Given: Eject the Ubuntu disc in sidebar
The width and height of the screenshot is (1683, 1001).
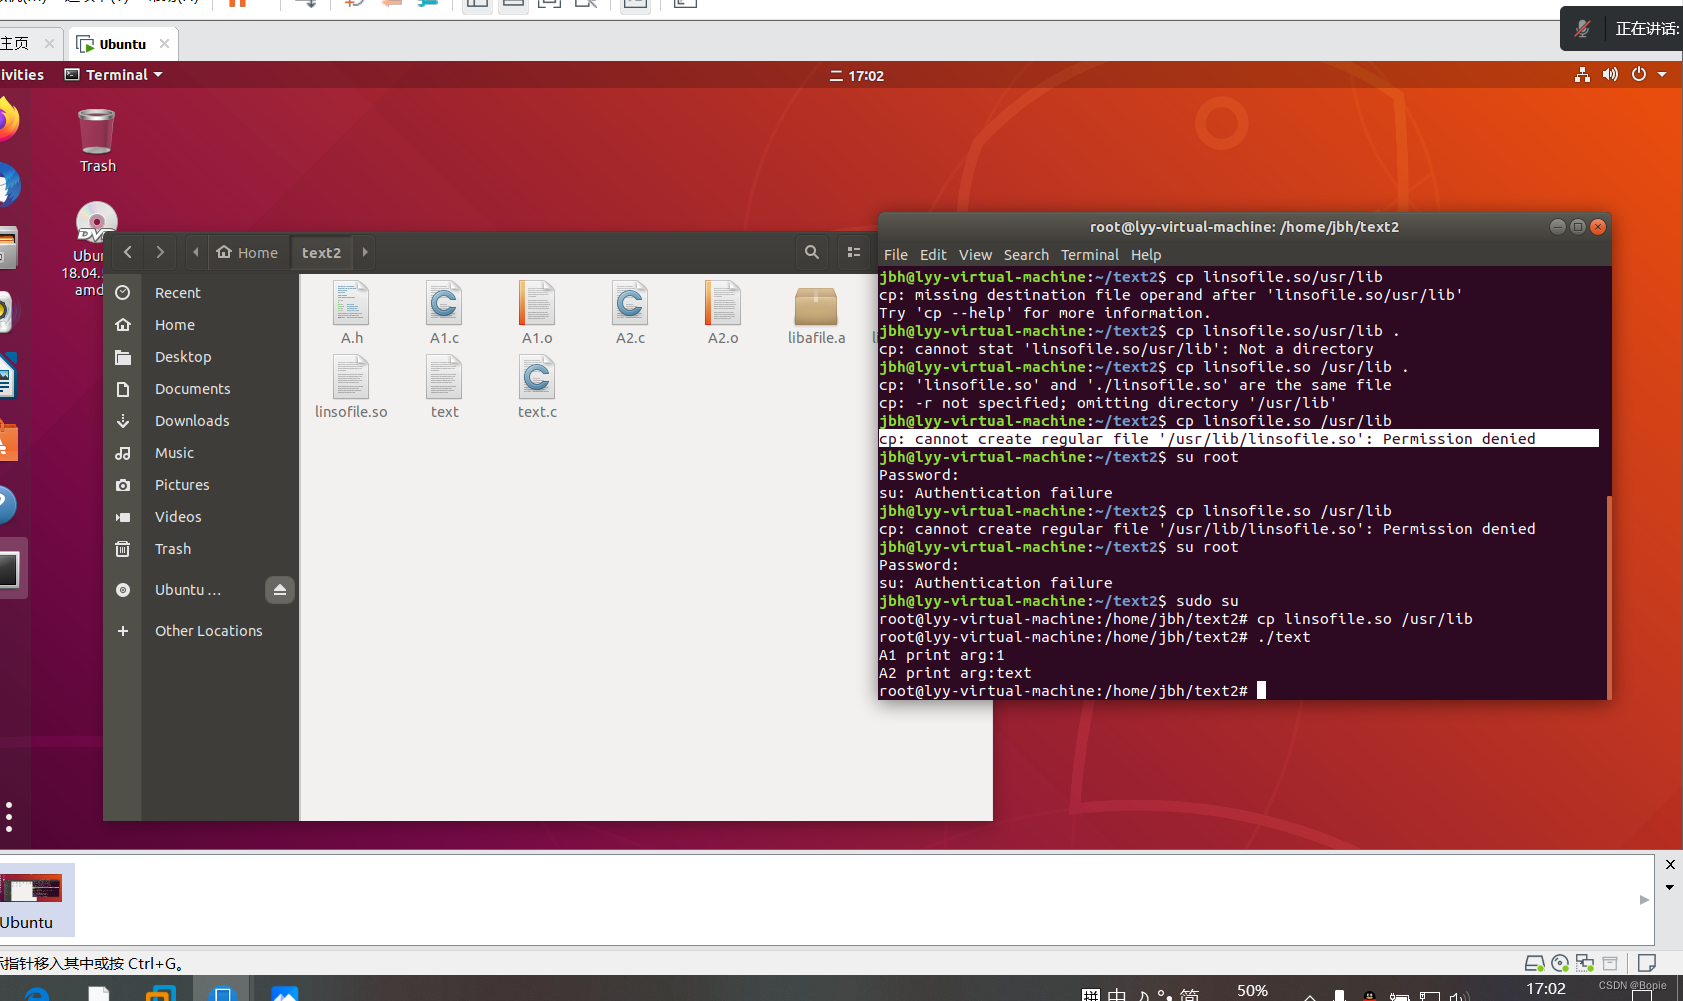Looking at the screenshot, I should [x=280, y=590].
